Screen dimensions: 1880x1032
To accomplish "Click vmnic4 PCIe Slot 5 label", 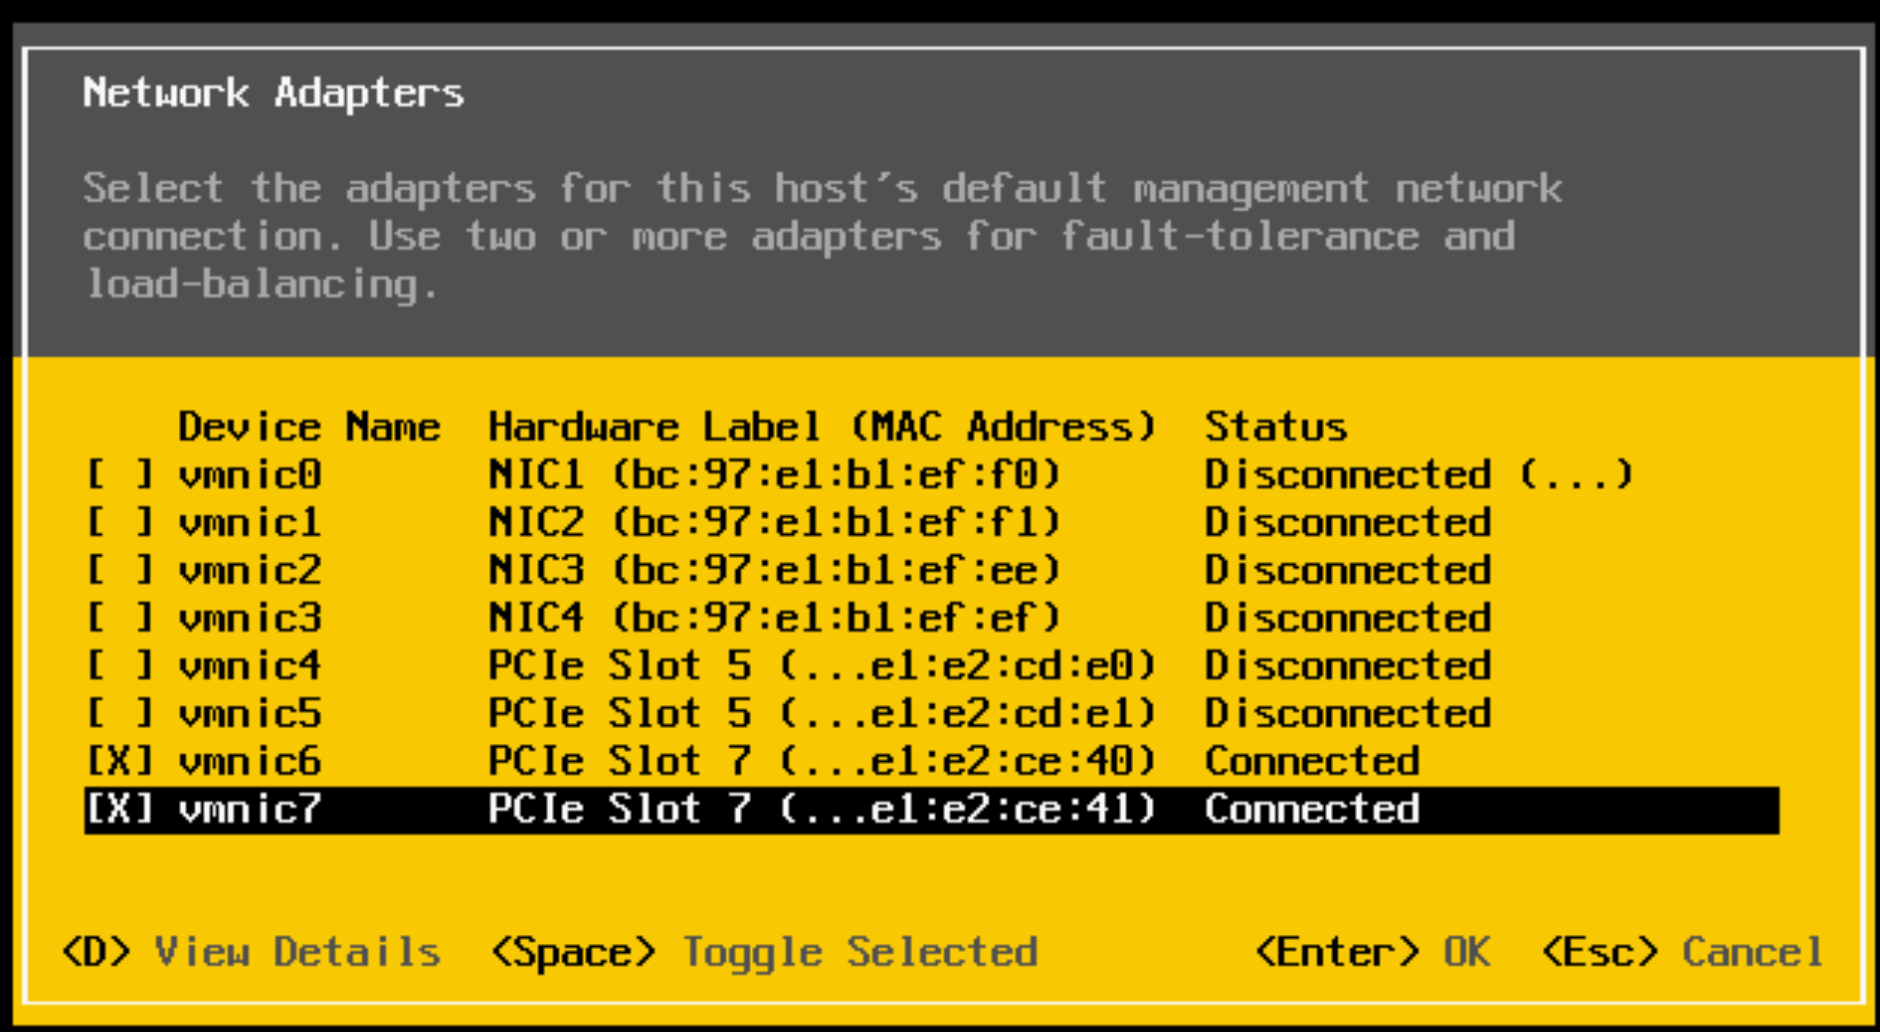I will [x=820, y=666].
